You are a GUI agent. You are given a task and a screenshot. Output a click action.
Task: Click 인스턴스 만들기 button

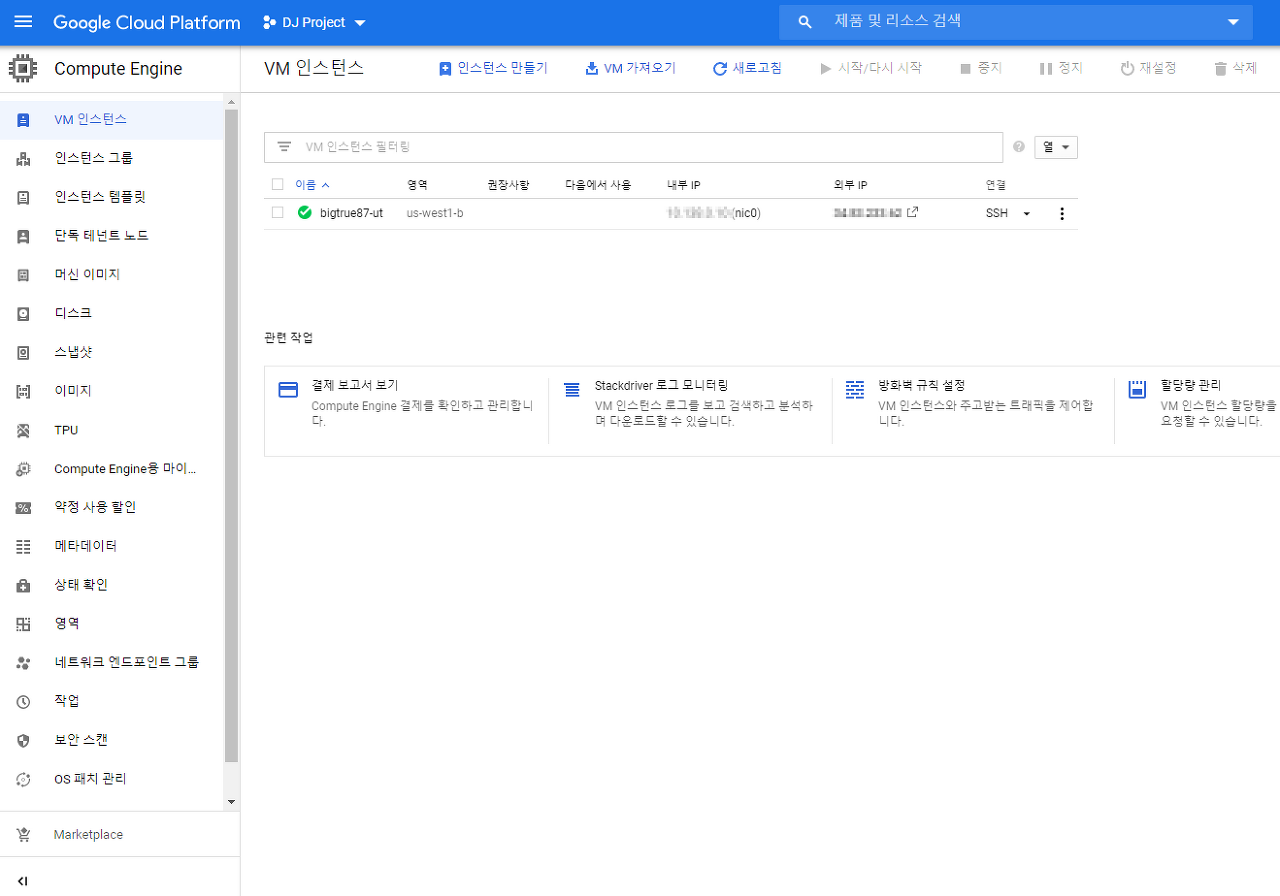pos(493,68)
